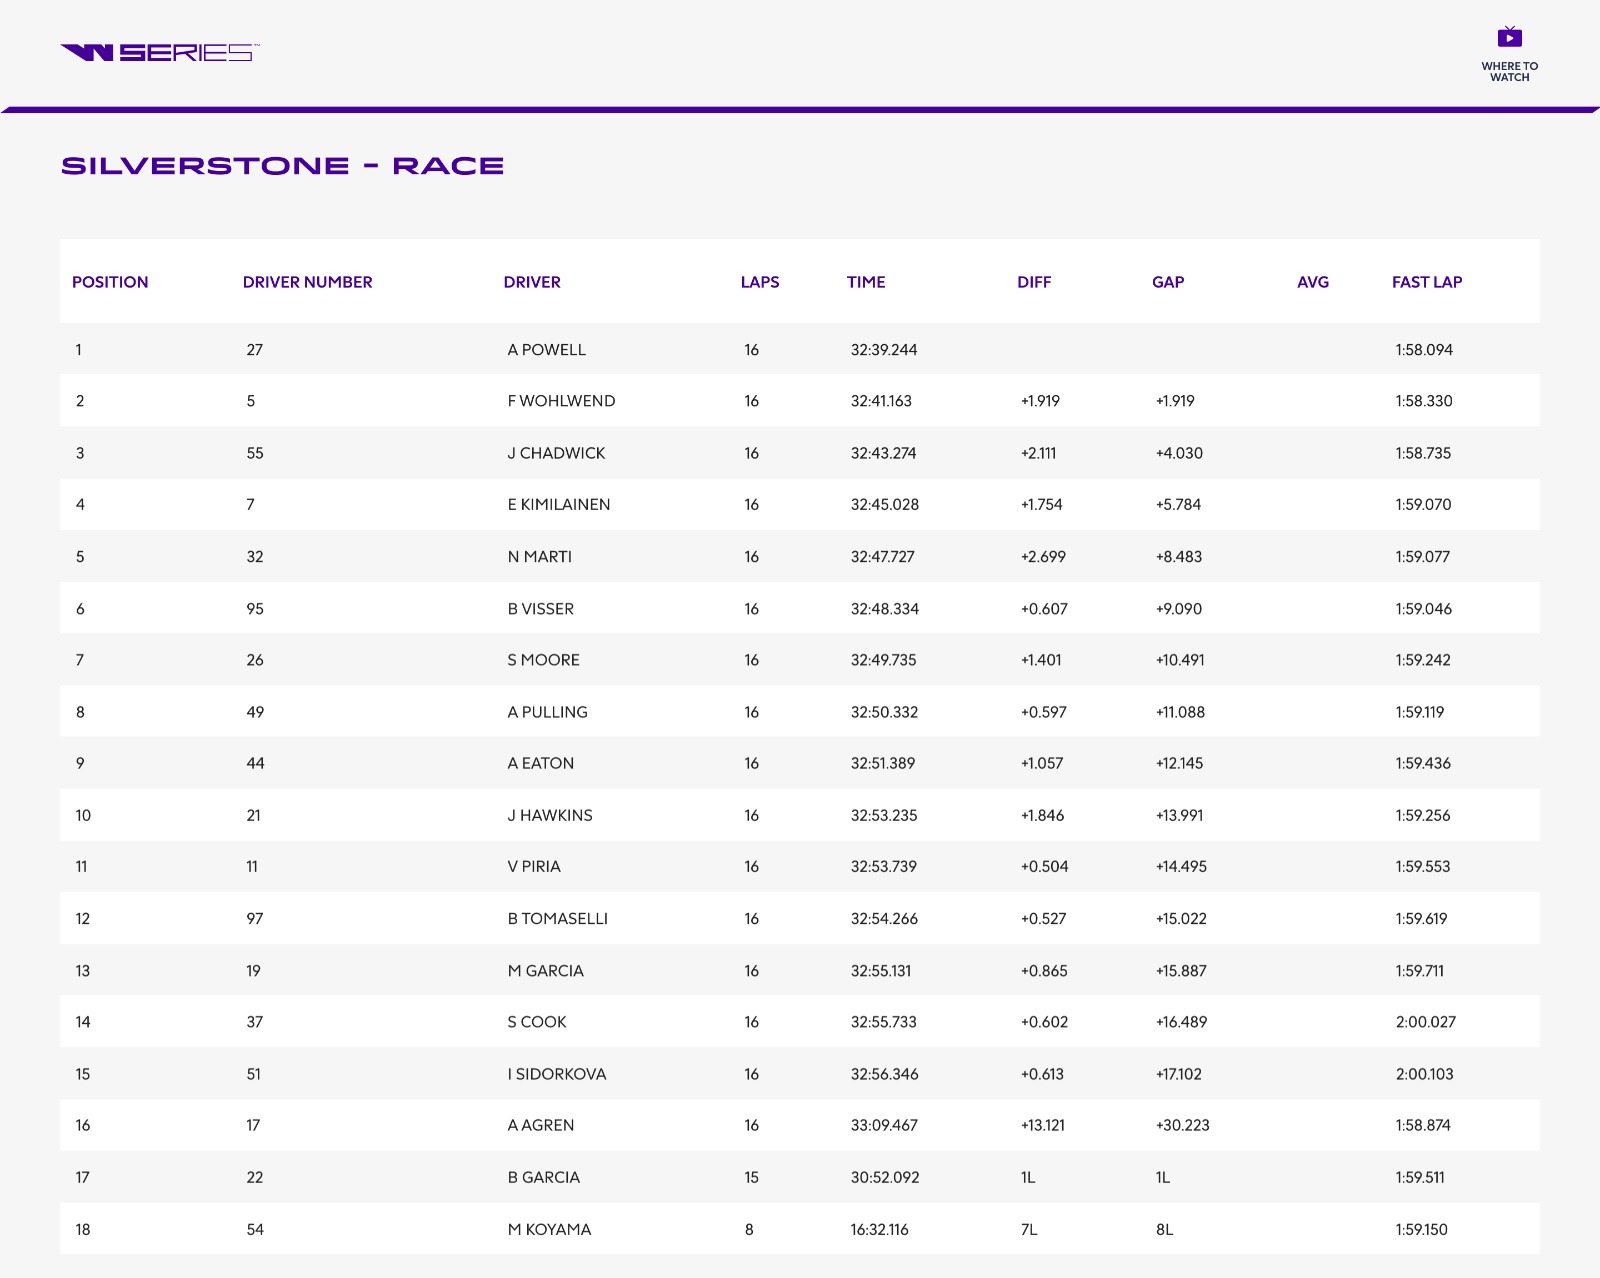1600x1278 pixels.
Task: Select the DRIVER column header
Action: (x=532, y=282)
